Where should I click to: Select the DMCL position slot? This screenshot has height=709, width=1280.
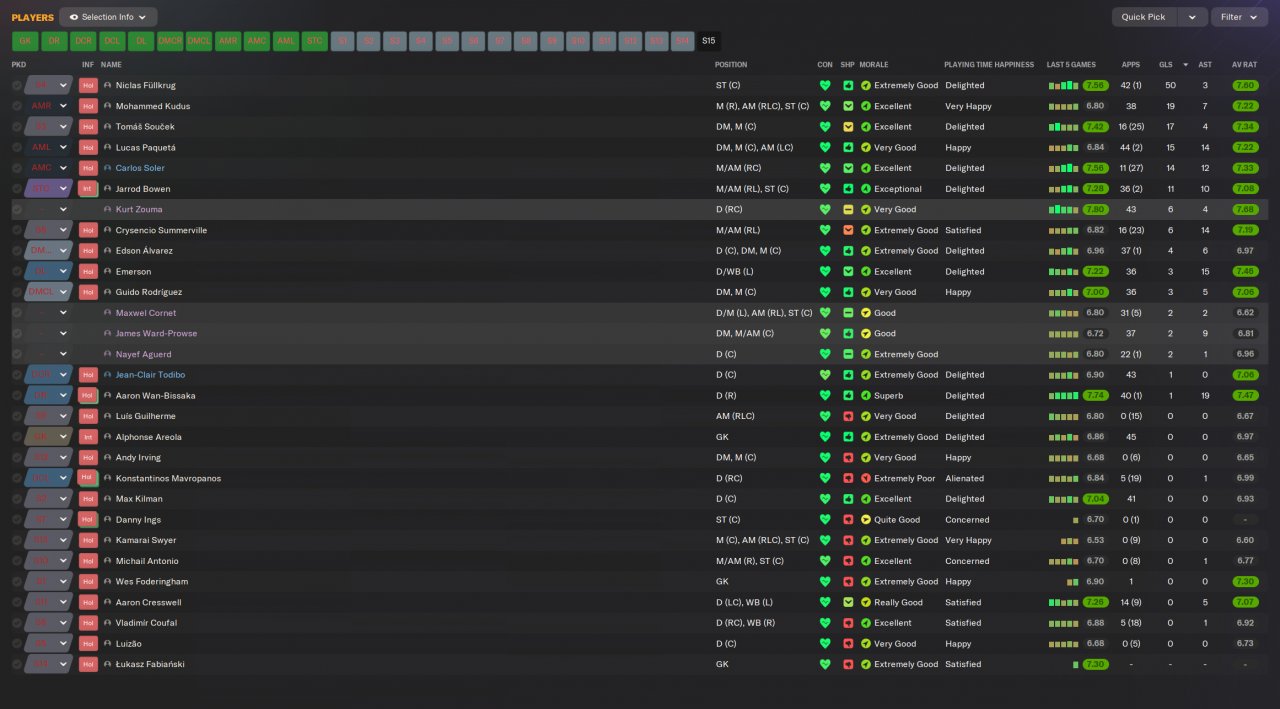[199, 41]
